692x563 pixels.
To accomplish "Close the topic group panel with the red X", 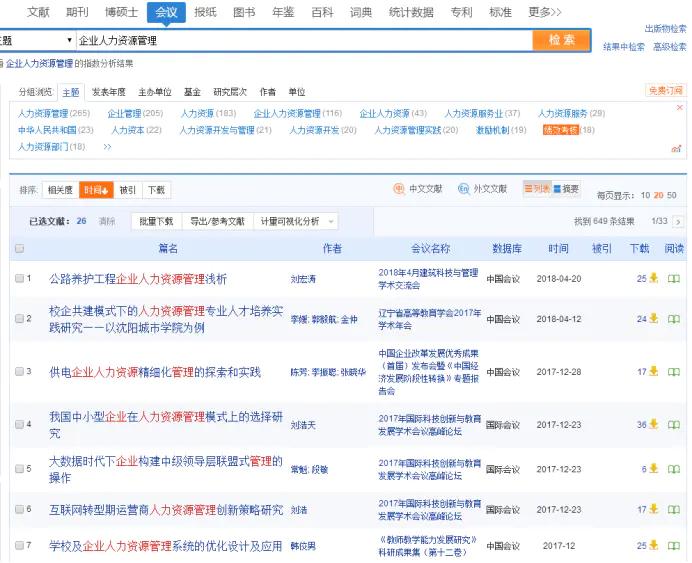I will click(x=680, y=108).
